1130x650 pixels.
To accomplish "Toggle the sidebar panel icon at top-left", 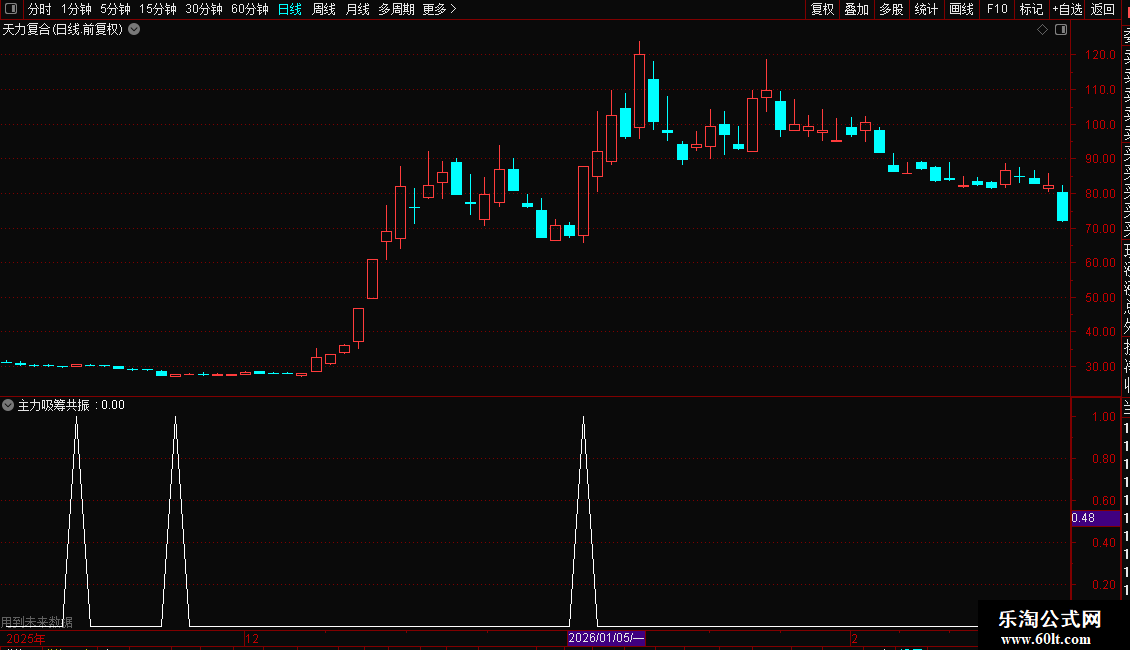I will (11, 9).
